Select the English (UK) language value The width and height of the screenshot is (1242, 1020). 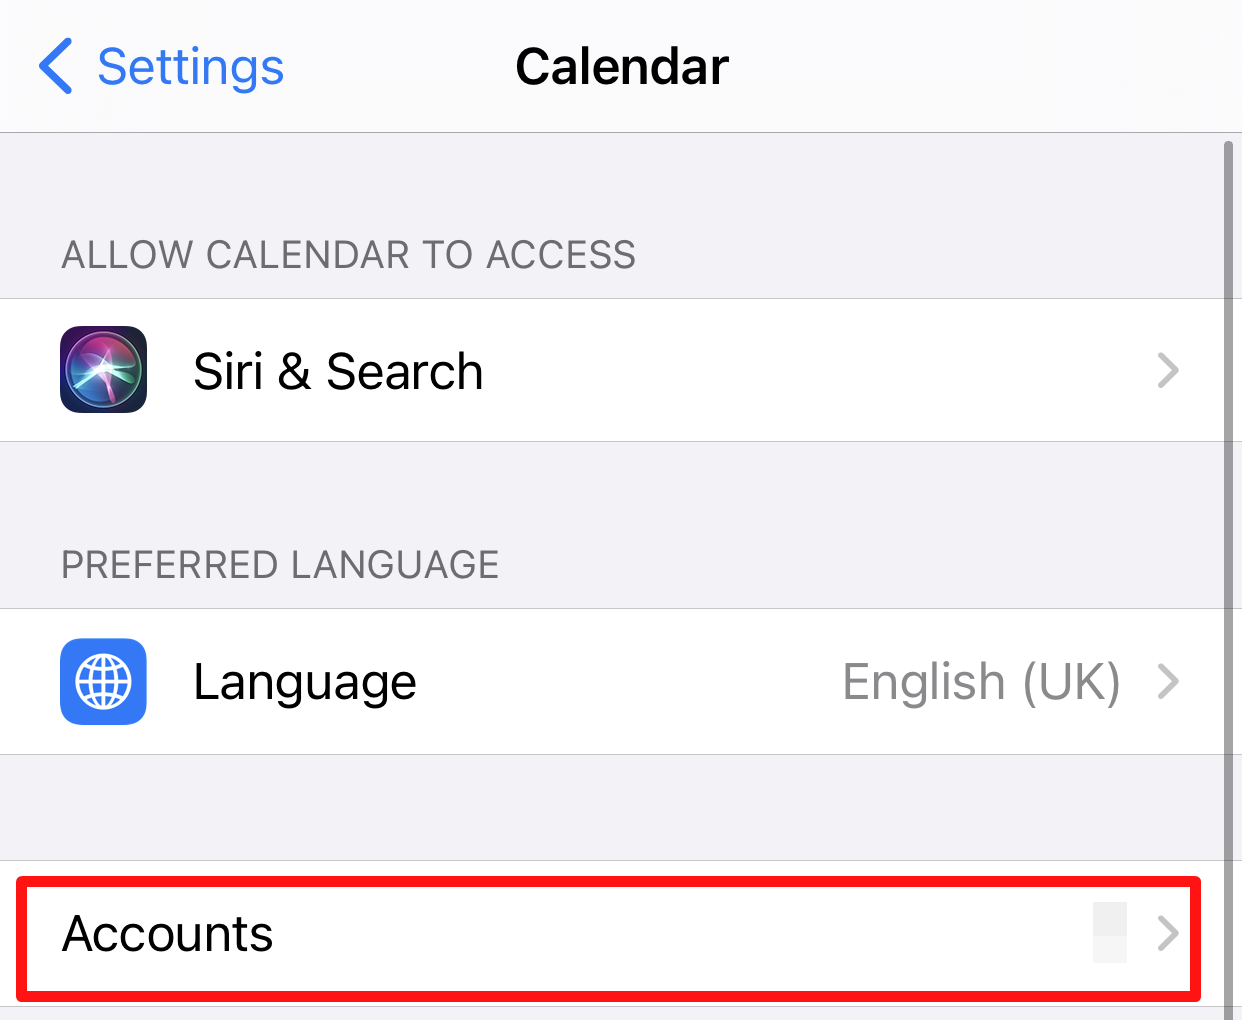click(980, 683)
